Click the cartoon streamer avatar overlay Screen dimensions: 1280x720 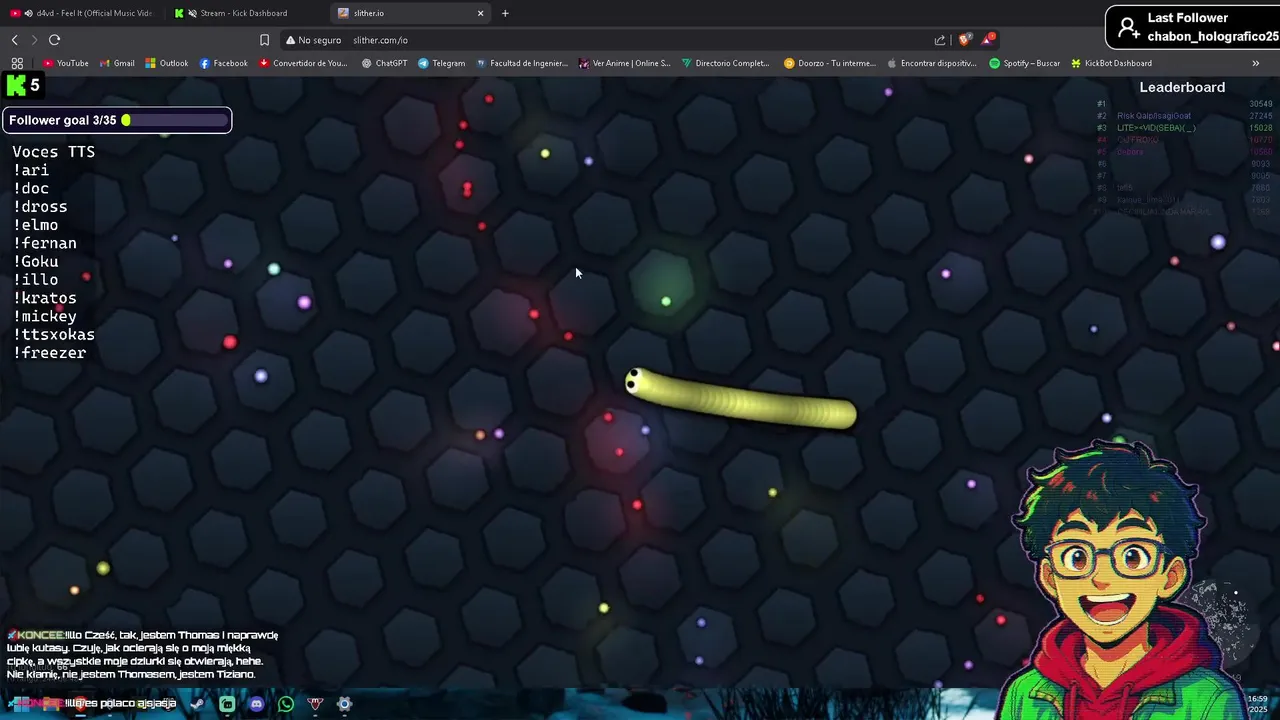pos(1110,578)
